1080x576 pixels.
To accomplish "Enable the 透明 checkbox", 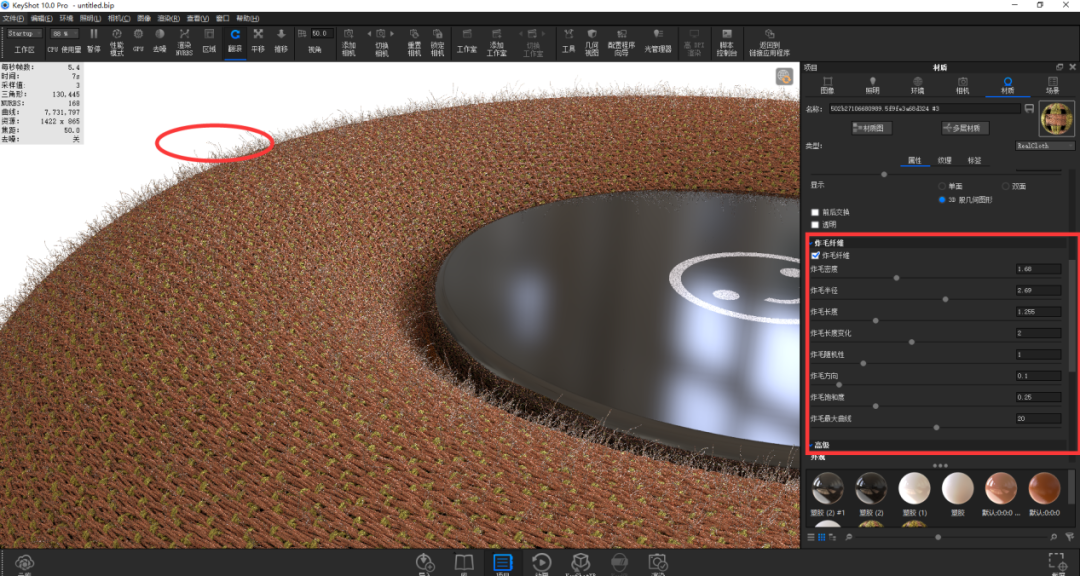I will [x=816, y=225].
